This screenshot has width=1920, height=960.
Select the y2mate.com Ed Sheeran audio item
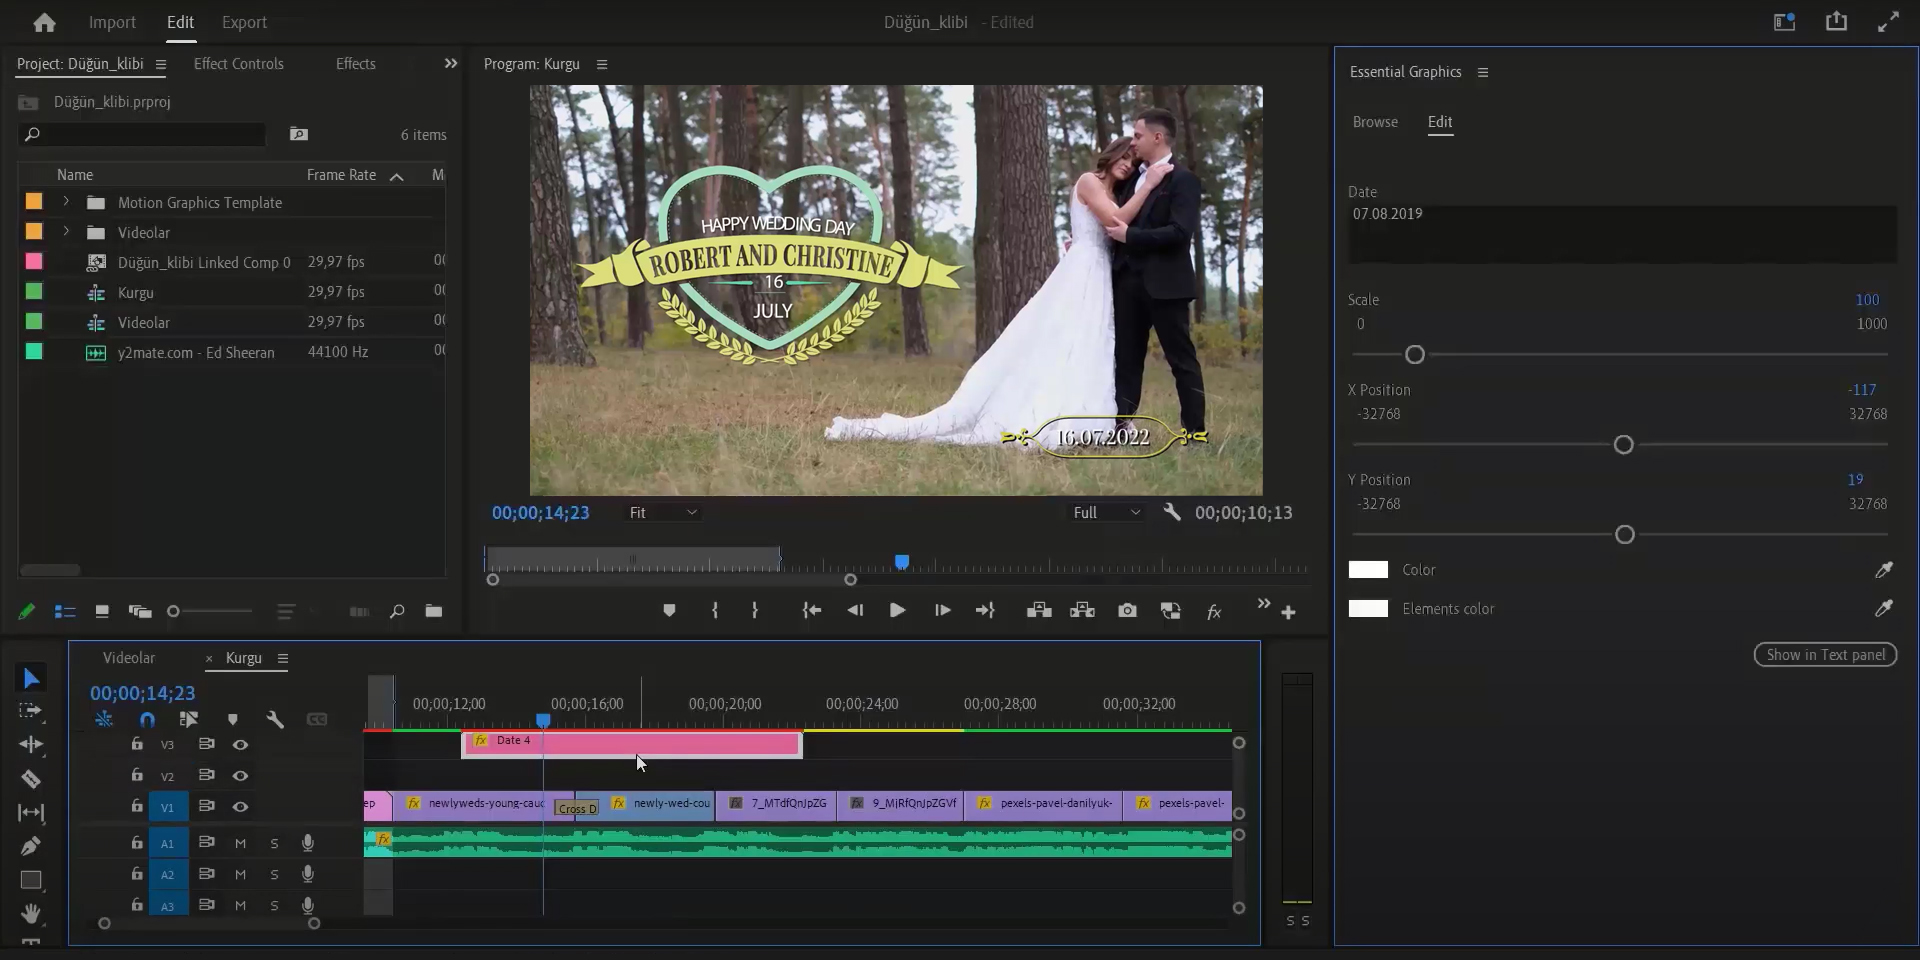196,352
